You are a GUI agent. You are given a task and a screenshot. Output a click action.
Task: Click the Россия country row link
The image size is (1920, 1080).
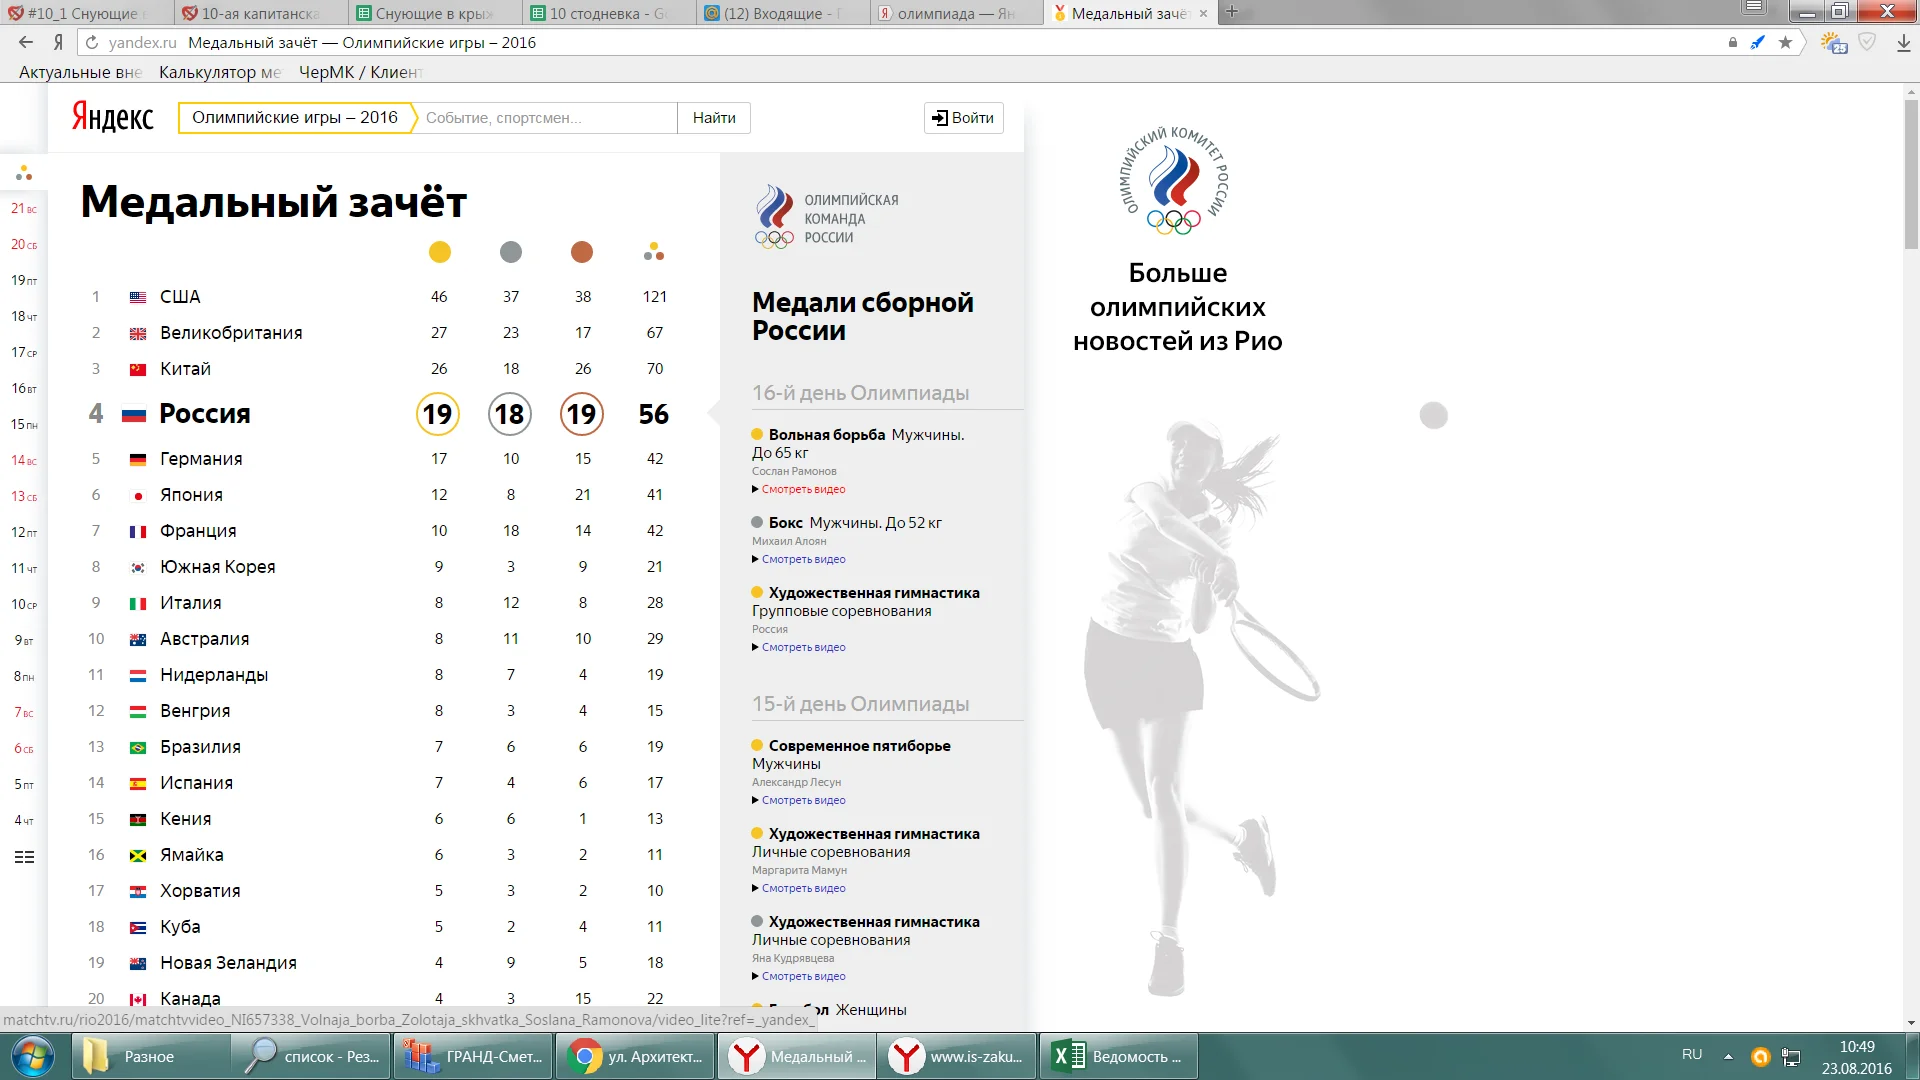click(205, 413)
